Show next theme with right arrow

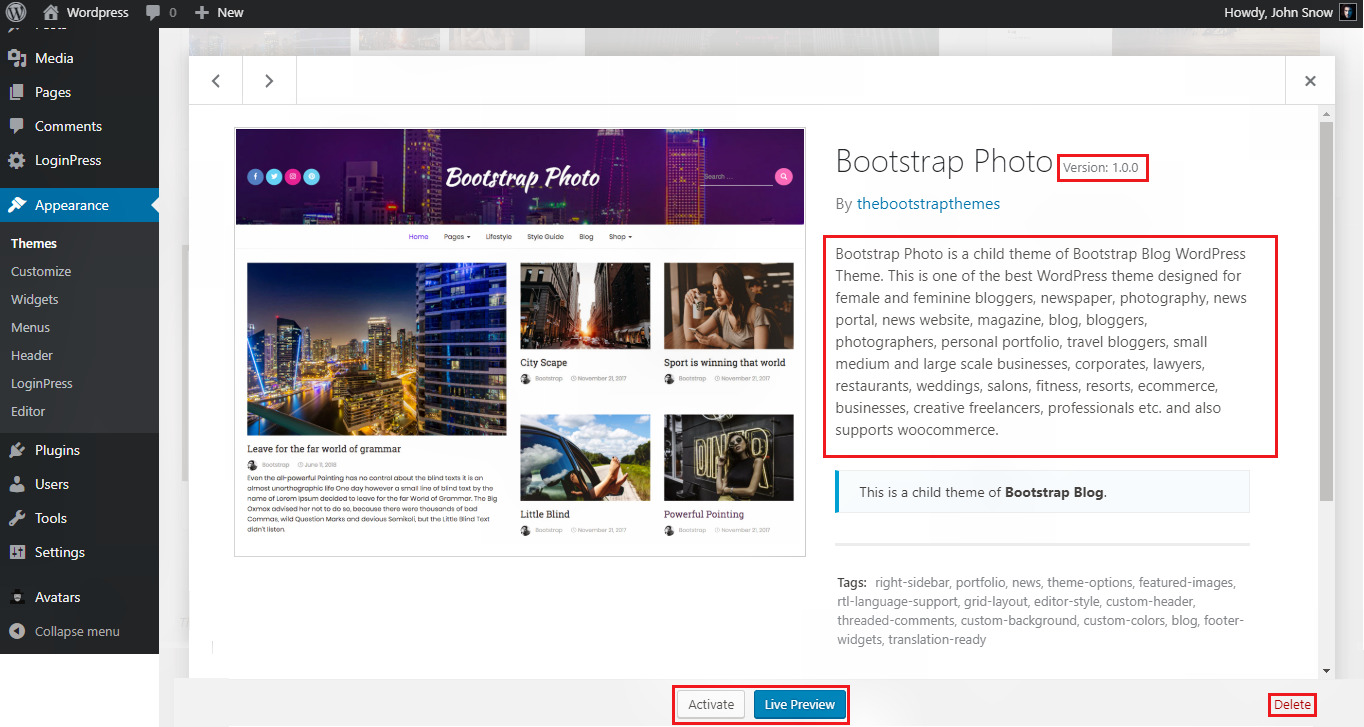(x=269, y=81)
